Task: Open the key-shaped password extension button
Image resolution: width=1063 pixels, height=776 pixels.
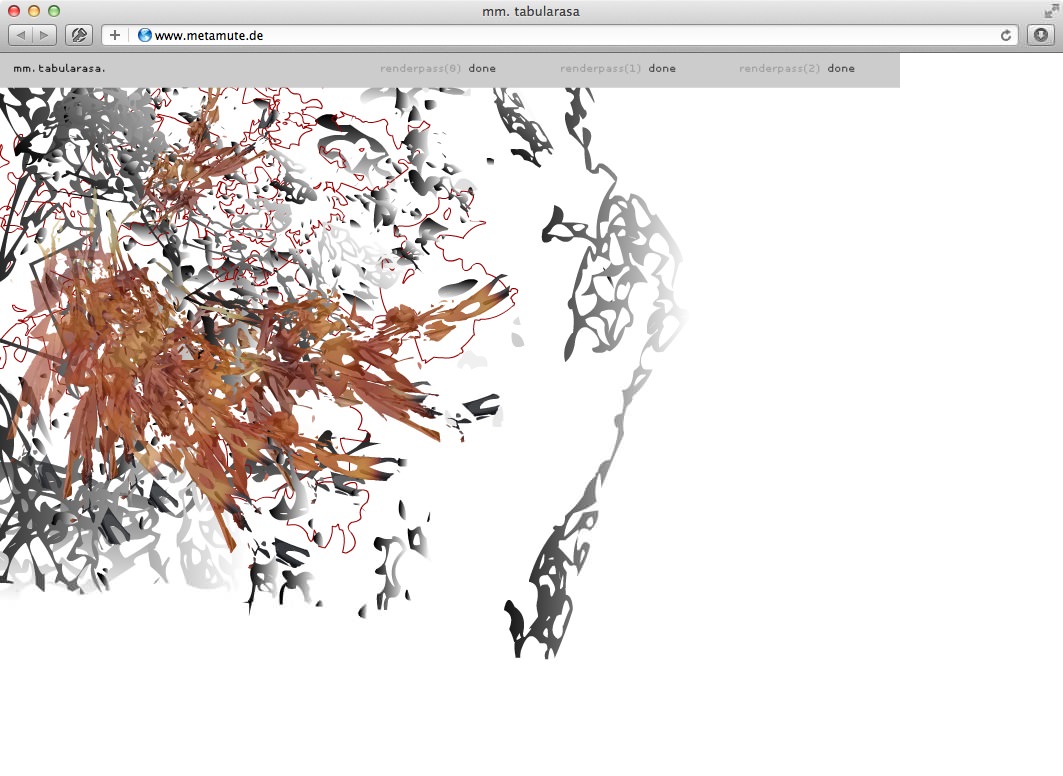Action: (79, 35)
